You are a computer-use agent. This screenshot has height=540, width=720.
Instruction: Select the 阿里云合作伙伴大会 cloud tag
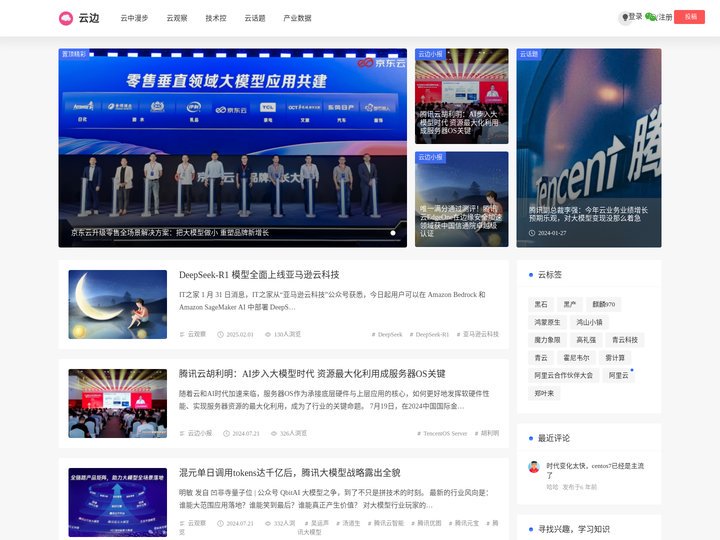(x=563, y=375)
